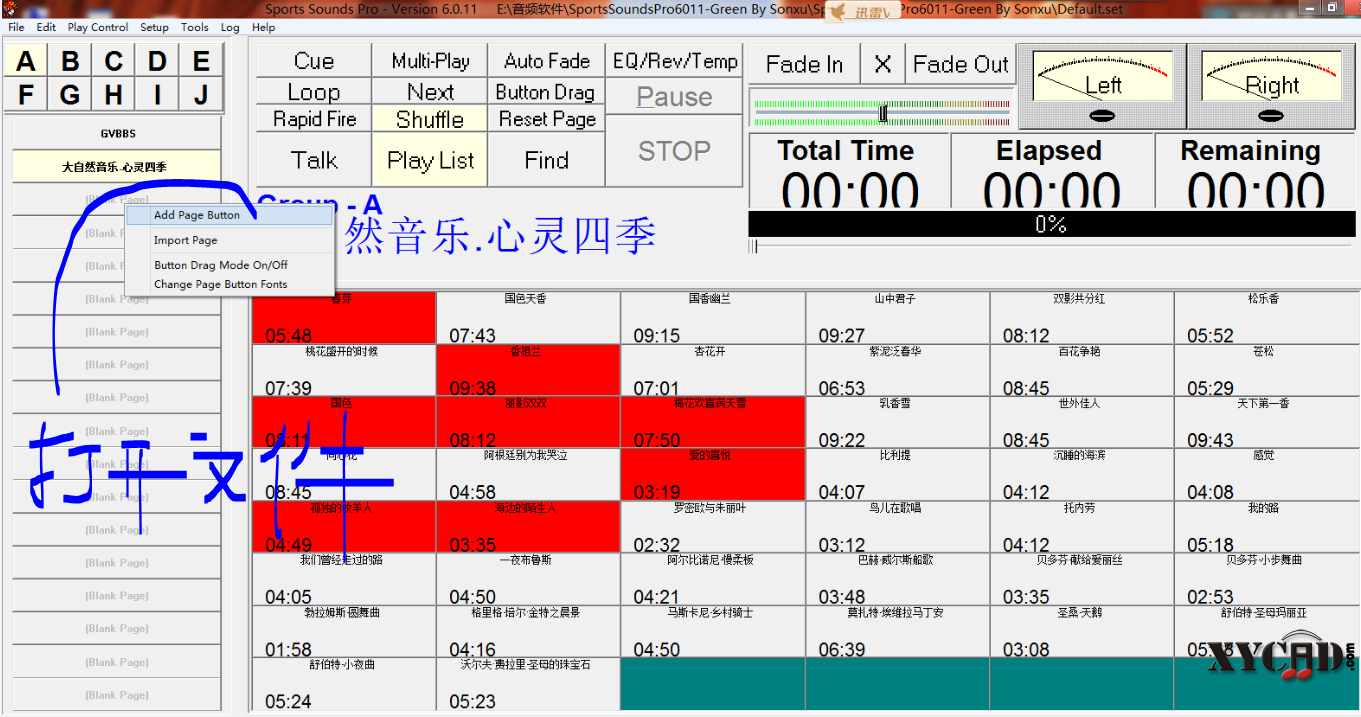Toggle Auto Fade
This screenshot has width=1361, height=717.
pyautogui.click(x=547, y=61)
